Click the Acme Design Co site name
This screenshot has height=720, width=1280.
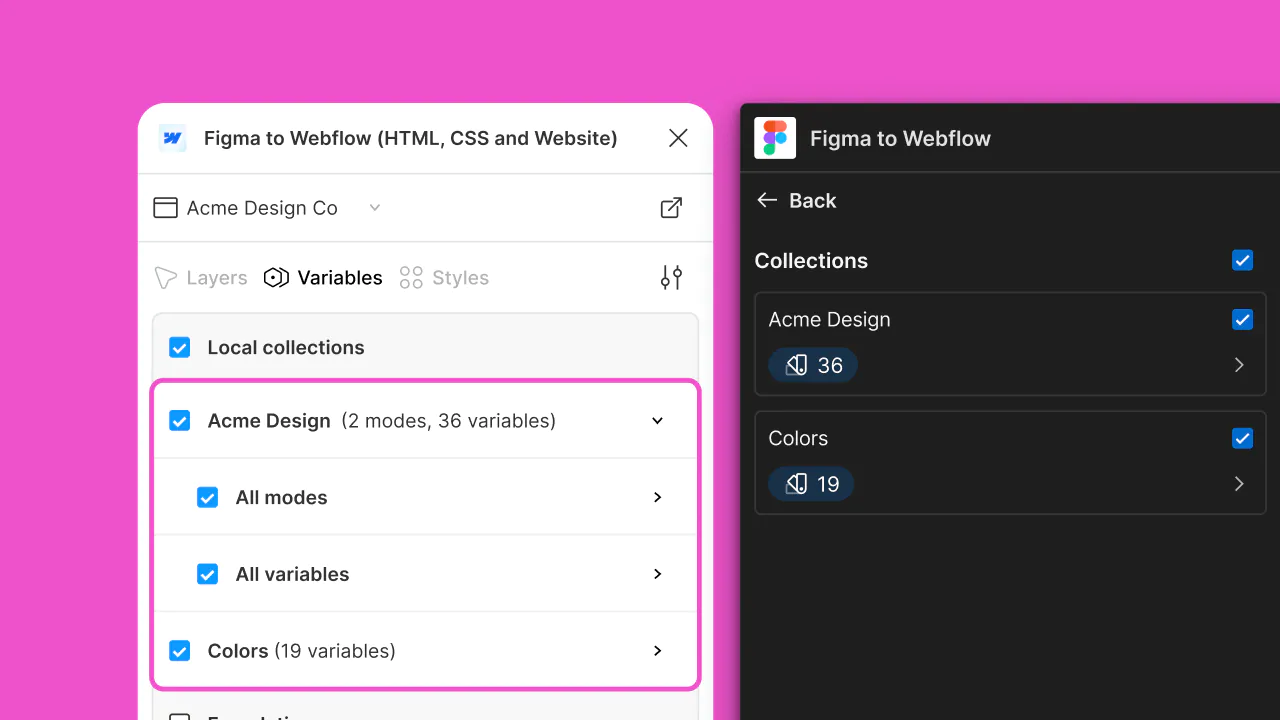pyautogui.click(x=262, y=208)
